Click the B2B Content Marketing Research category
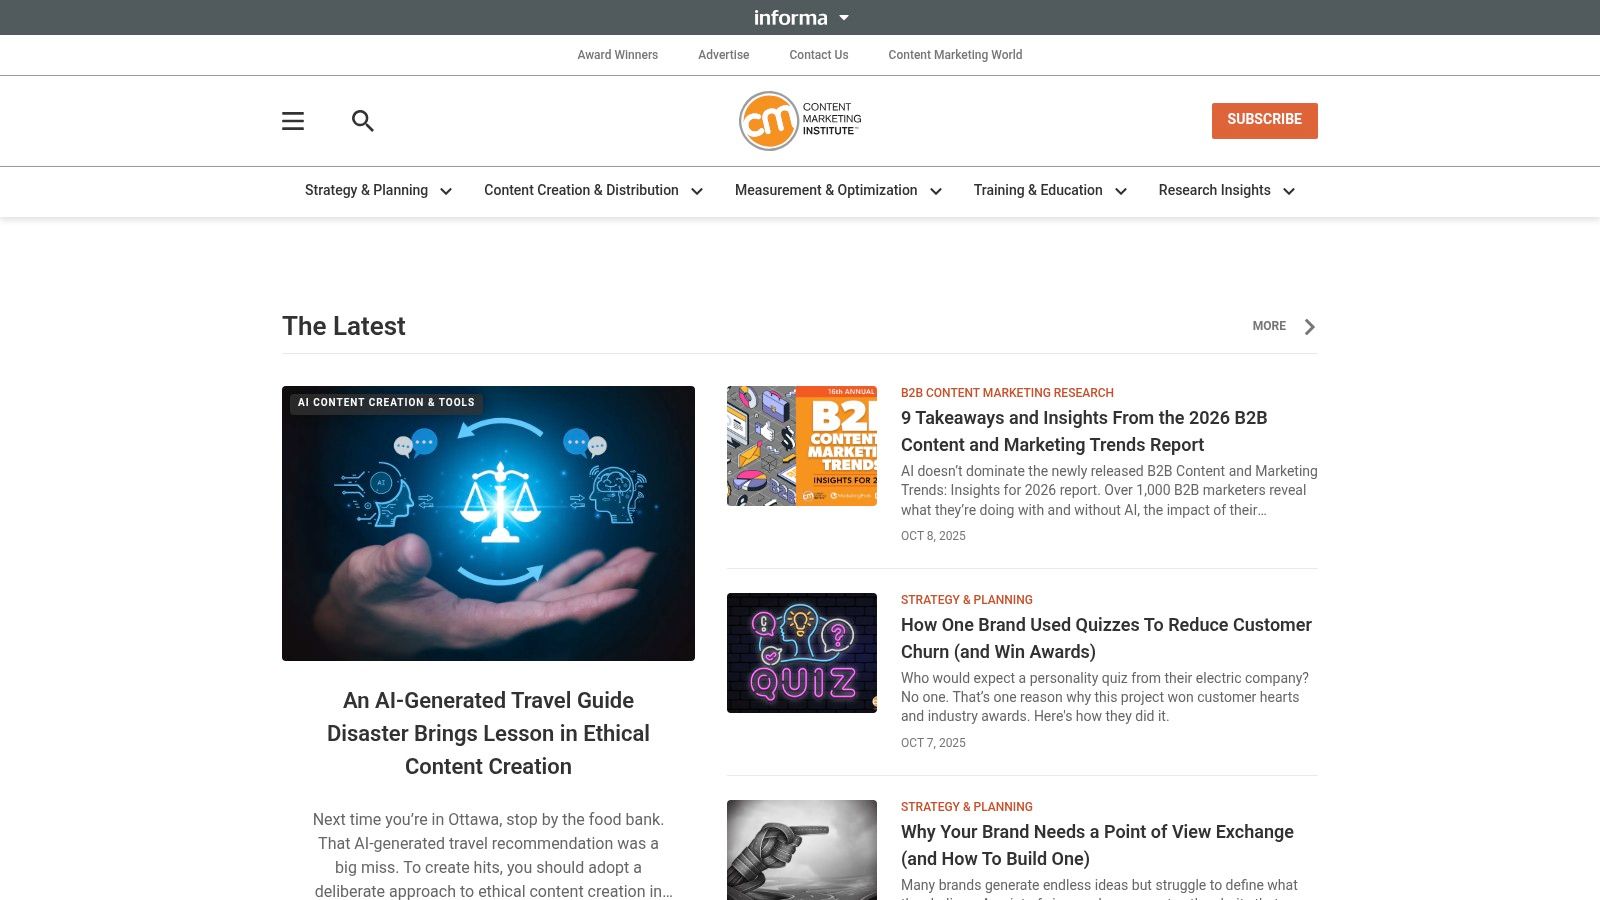The image size is (1600, 900). tap(1007, 393)
